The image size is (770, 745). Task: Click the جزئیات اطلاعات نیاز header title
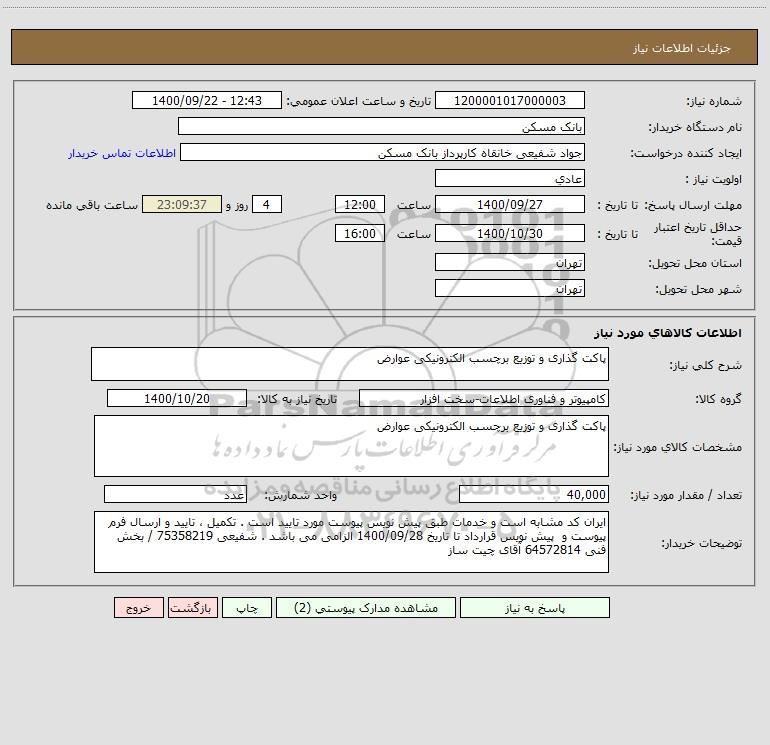(682, 48)
